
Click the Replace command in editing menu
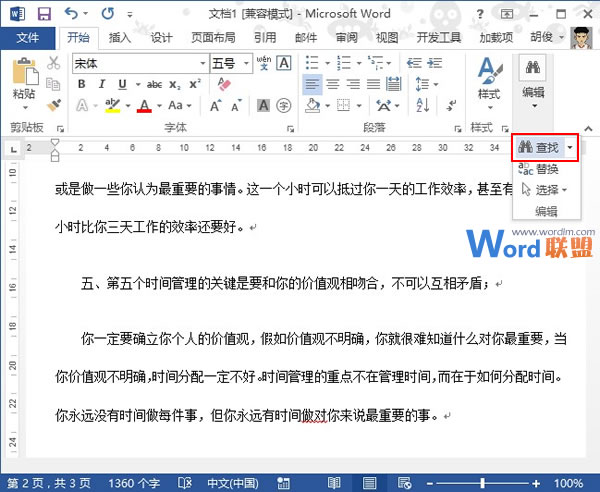538,168
